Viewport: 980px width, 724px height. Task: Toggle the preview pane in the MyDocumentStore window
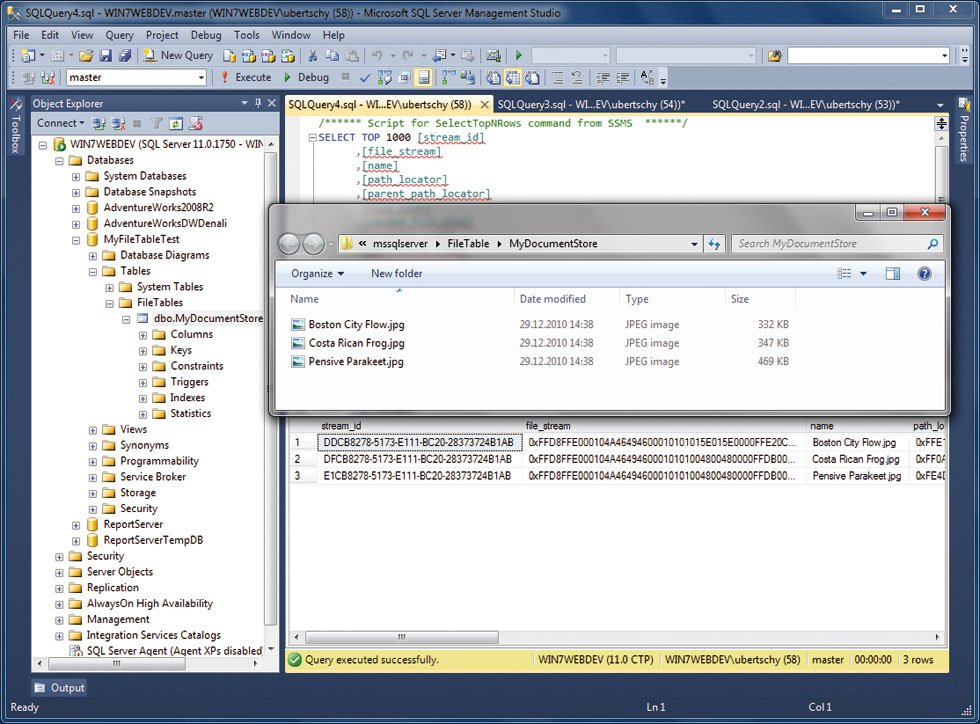tap(892, 273)
